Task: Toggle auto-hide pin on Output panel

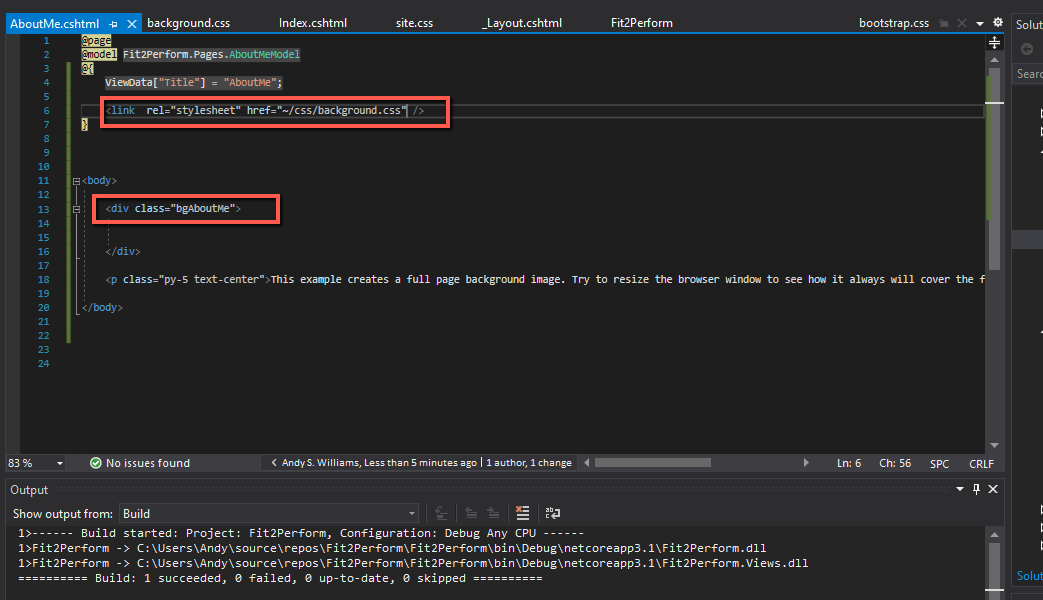Action: point(976,490)
